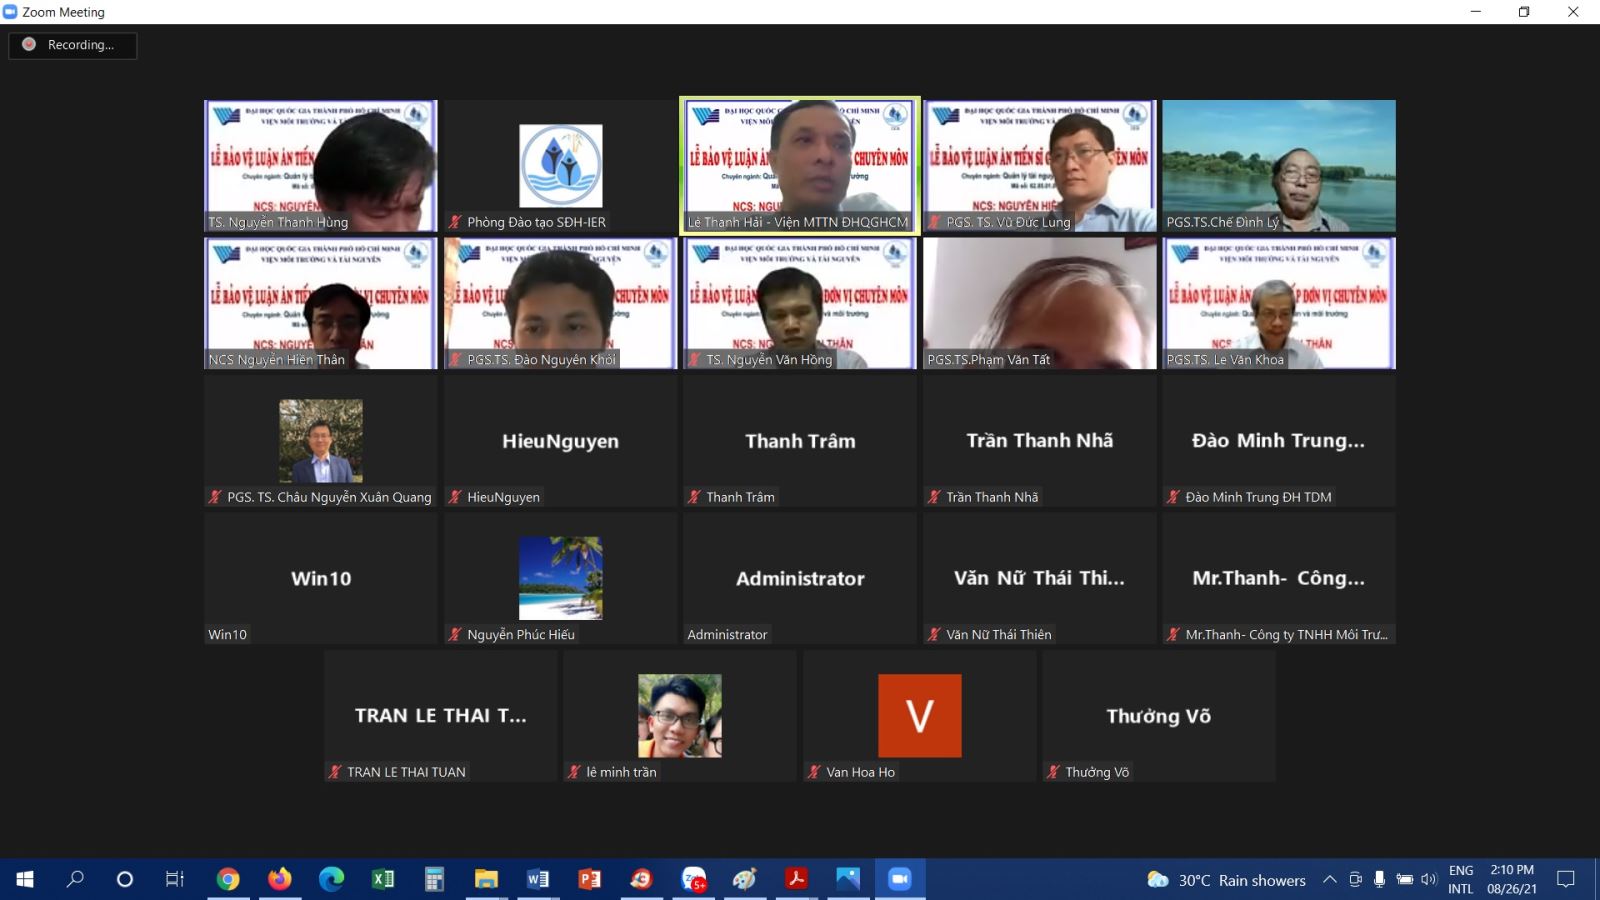The height and width of the screenshot is (900, 1600).
Task: Click the Administrator participant tile
Action: [x=799, y=578]
